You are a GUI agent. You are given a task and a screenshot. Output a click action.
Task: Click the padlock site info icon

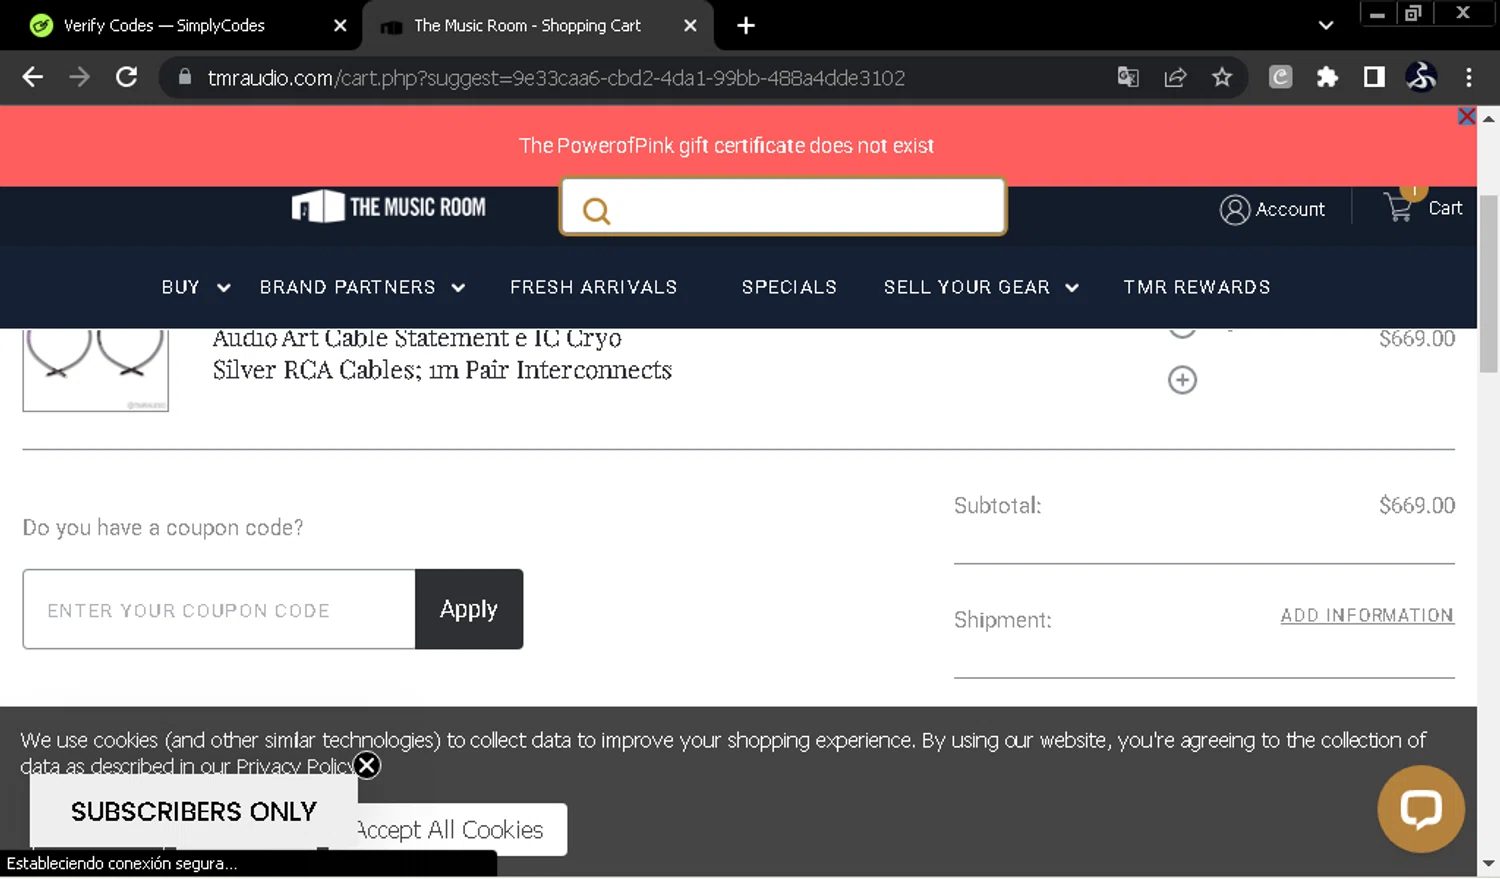[x=184, y=77]
